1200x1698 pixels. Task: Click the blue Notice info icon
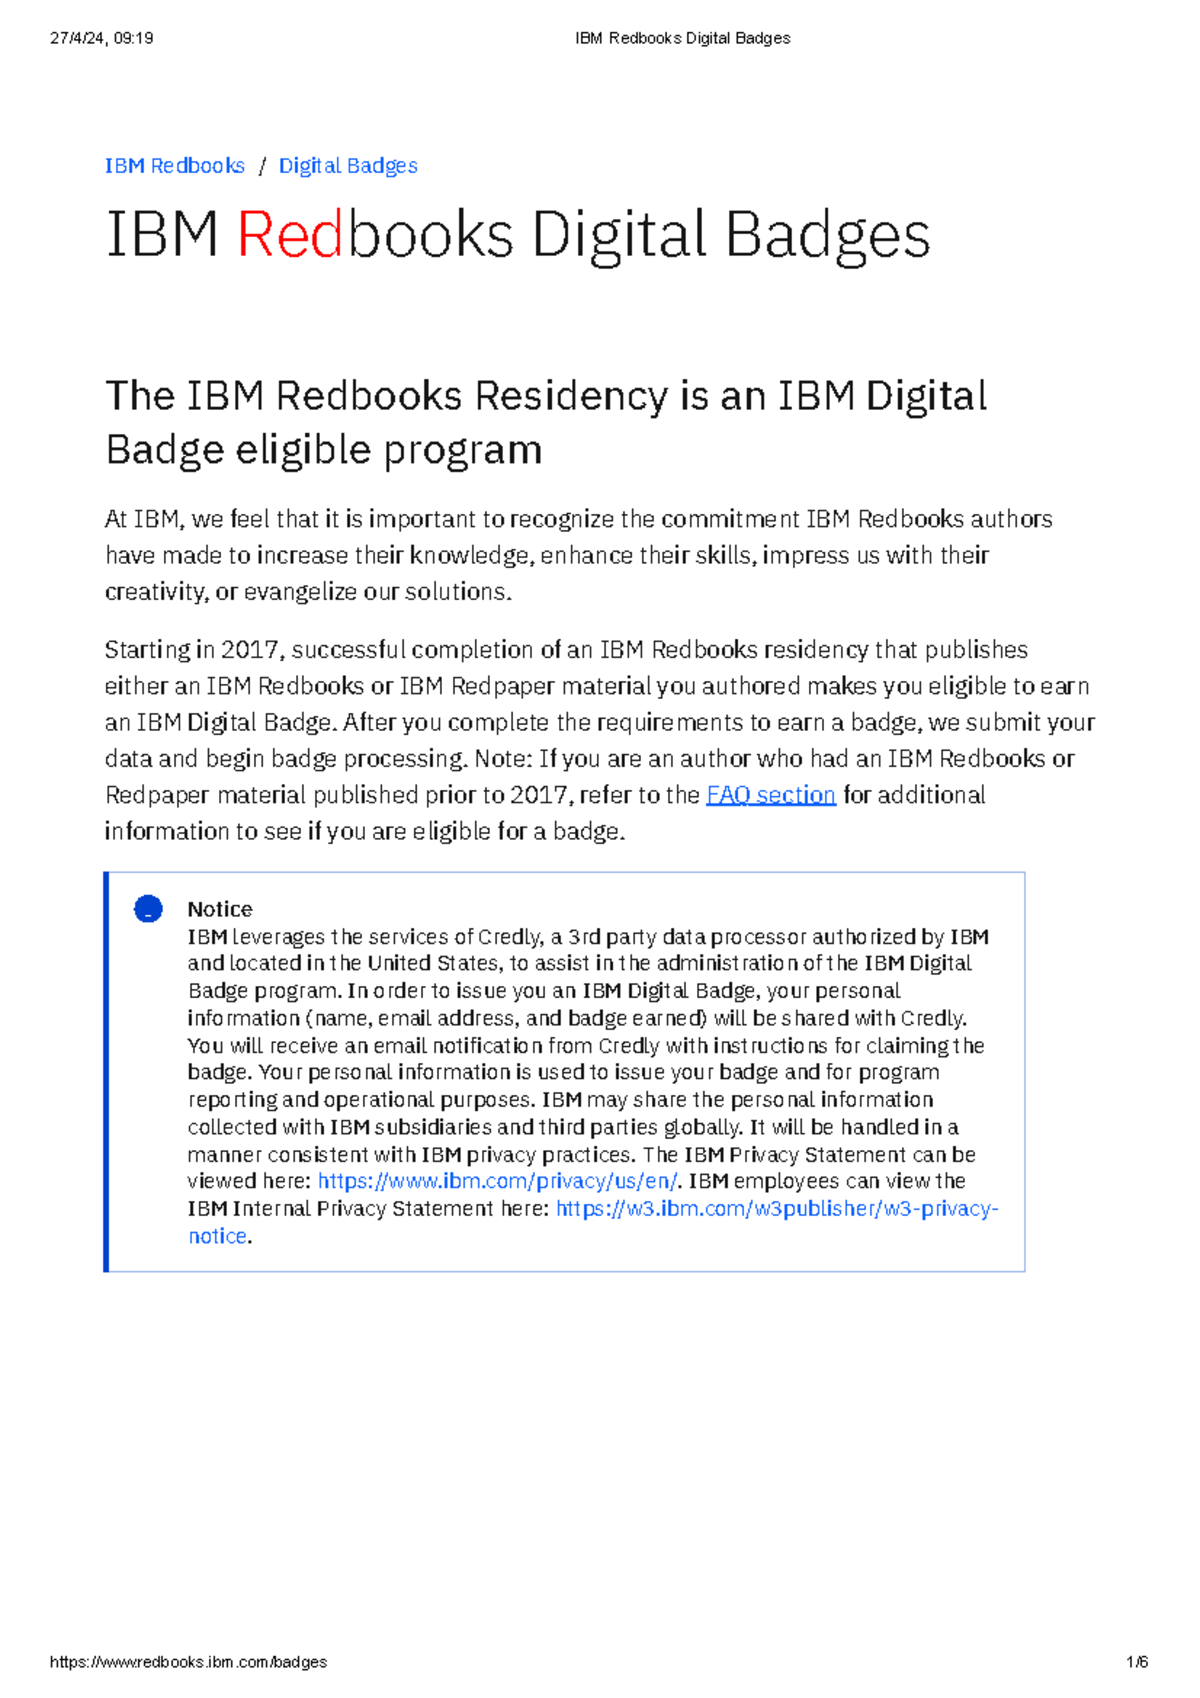[x=148, y=909]
